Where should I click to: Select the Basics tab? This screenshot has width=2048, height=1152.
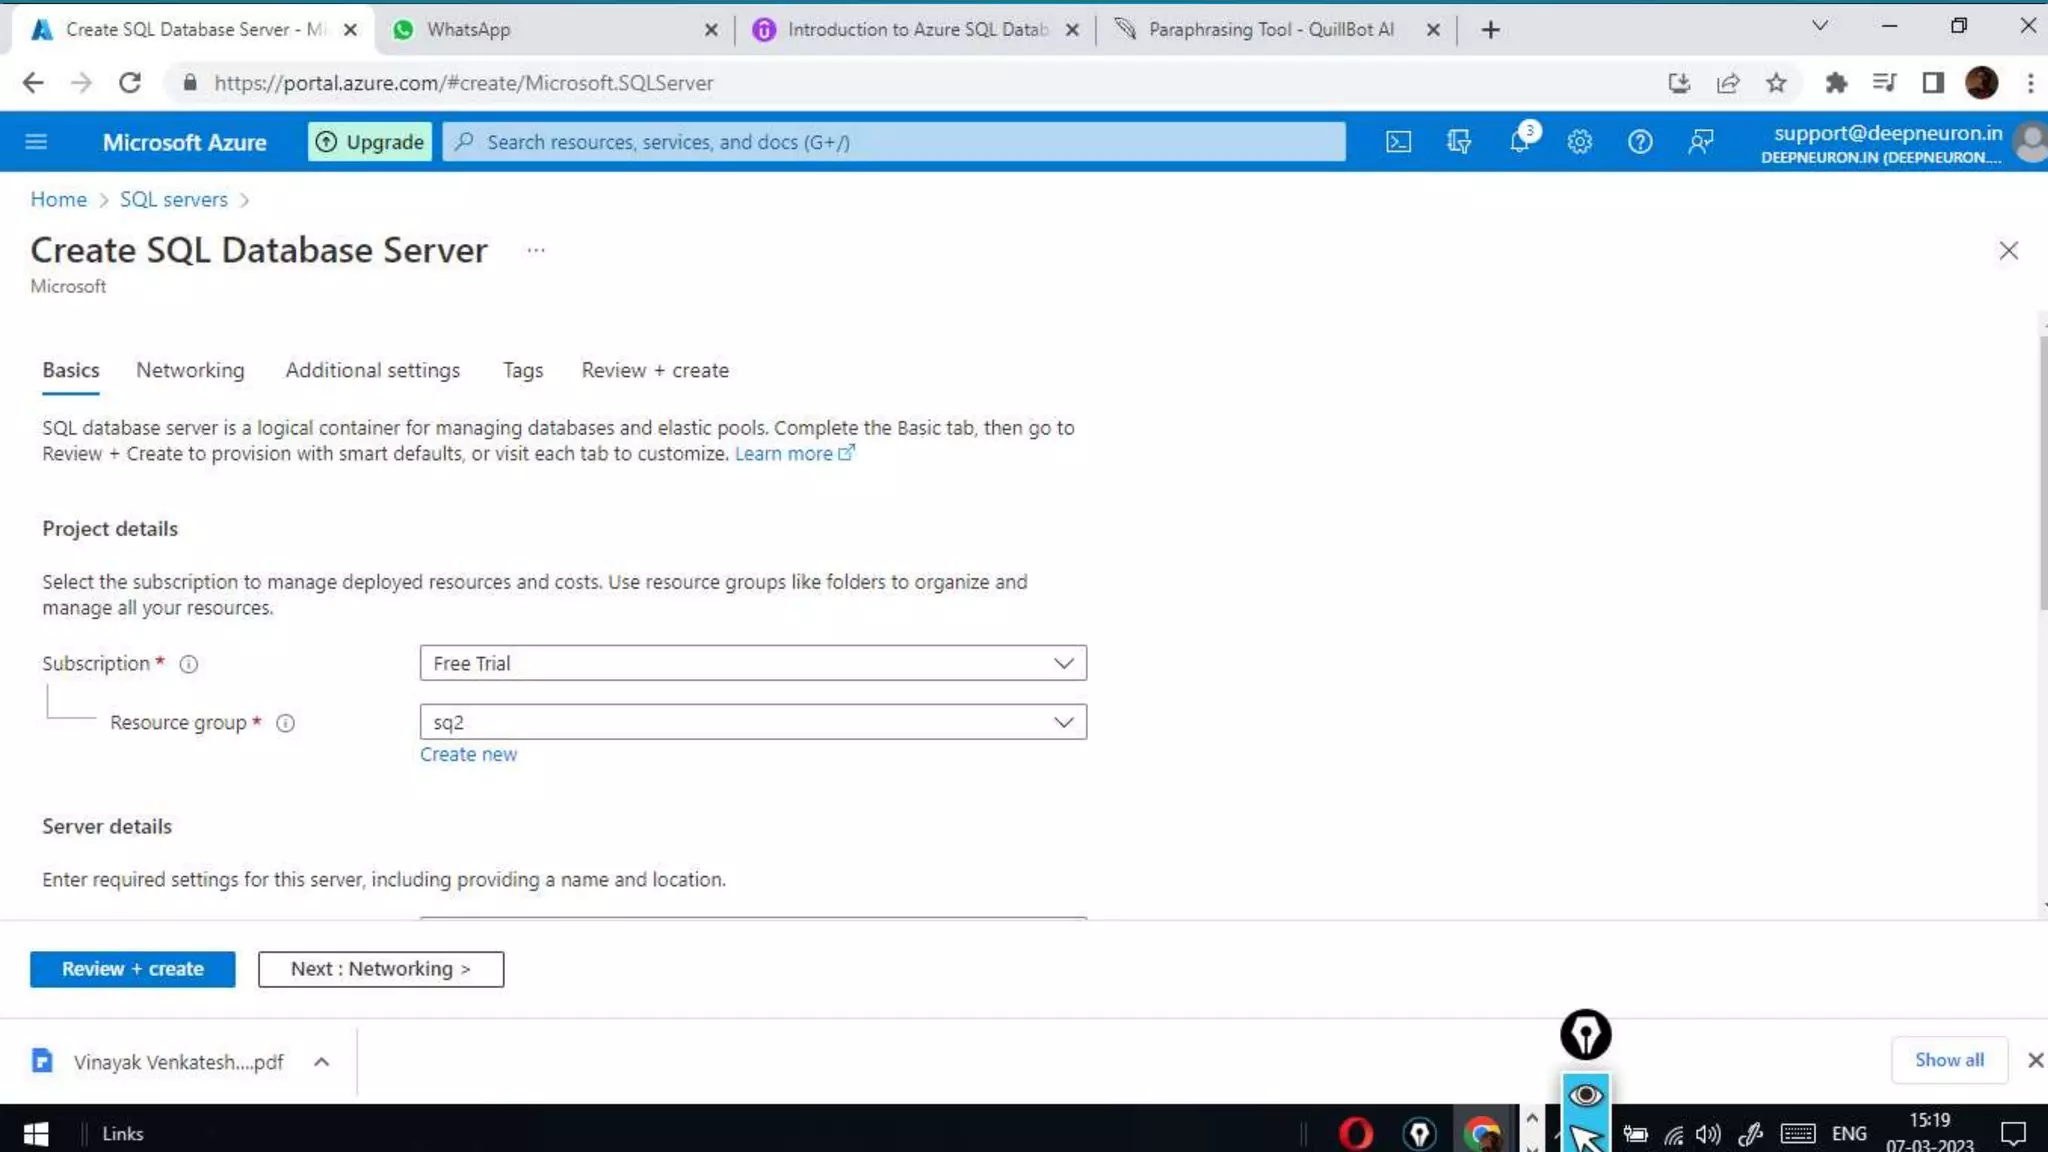pos(71,370)
